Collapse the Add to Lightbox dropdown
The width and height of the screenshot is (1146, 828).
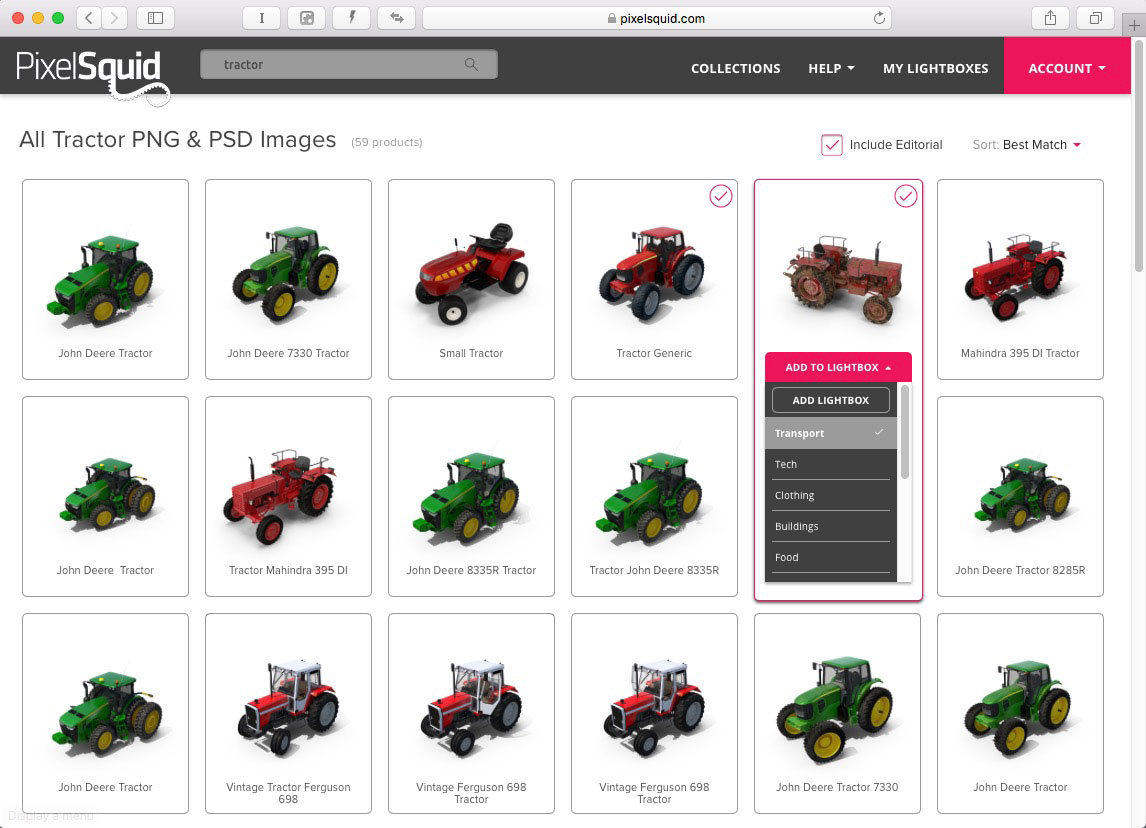[838, 367]
